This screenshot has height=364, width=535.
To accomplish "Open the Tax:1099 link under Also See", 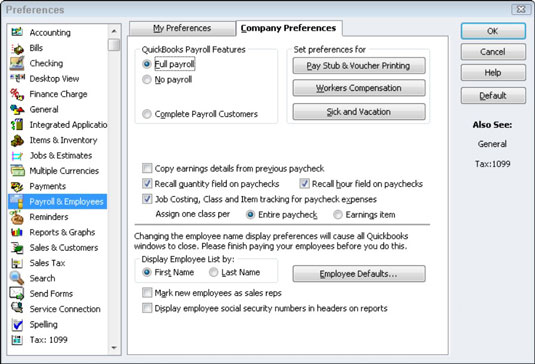I will (493, 164).
